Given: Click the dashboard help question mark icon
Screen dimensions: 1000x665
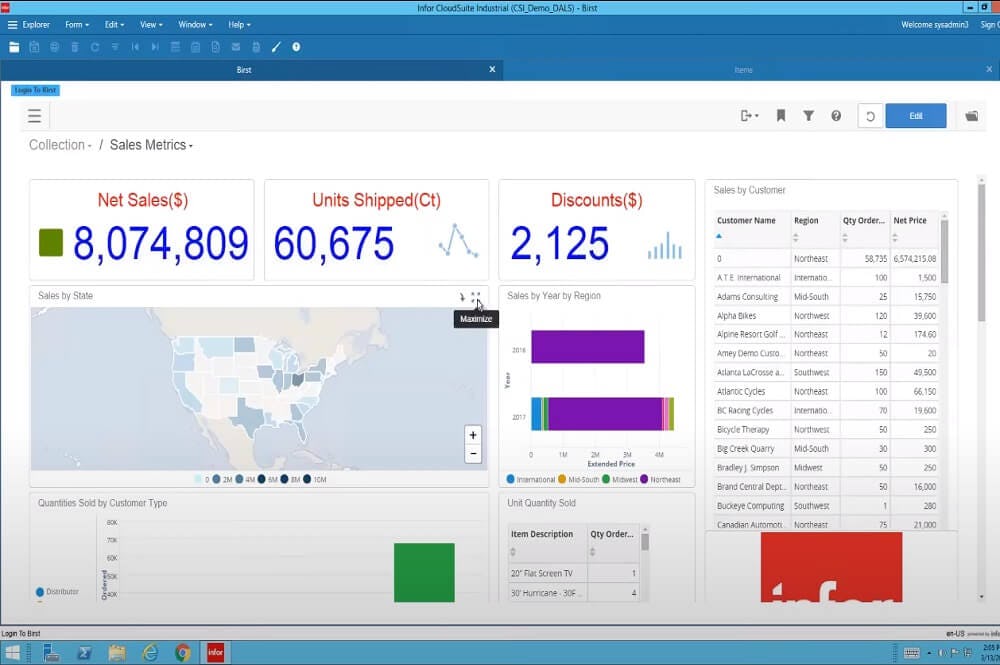Looking at the screenshot, I should [x=836, y=116].
